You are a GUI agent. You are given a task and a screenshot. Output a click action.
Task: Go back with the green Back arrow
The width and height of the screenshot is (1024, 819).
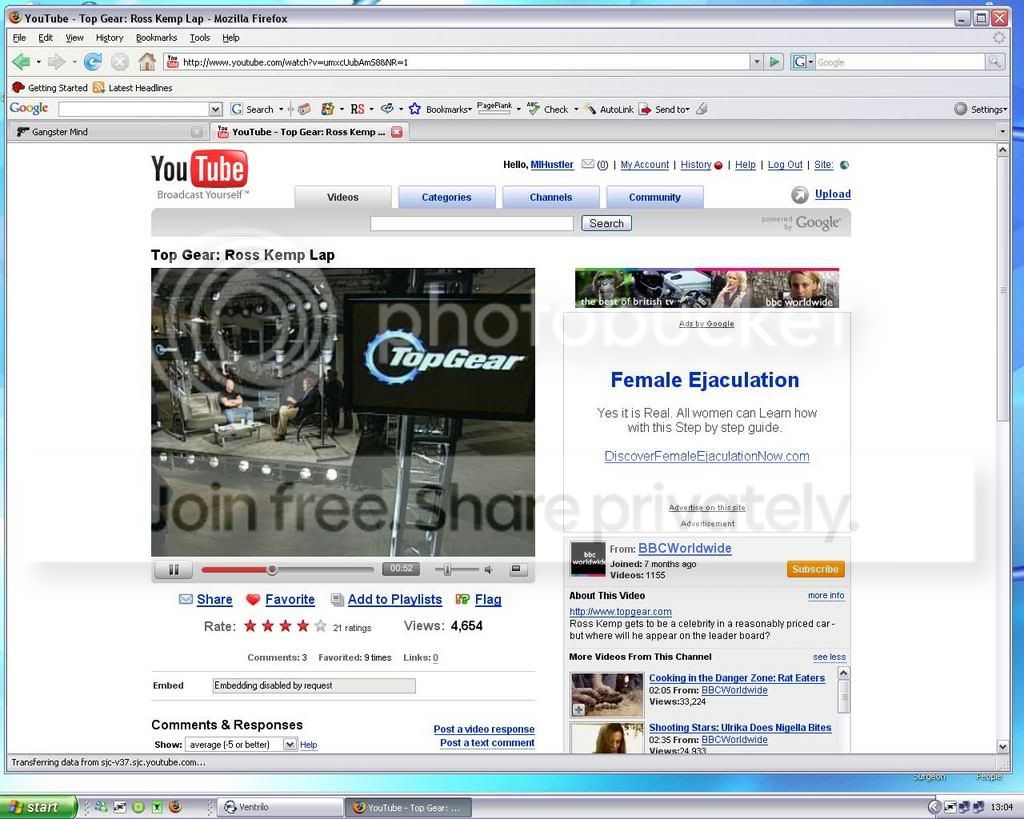point(20,62)
